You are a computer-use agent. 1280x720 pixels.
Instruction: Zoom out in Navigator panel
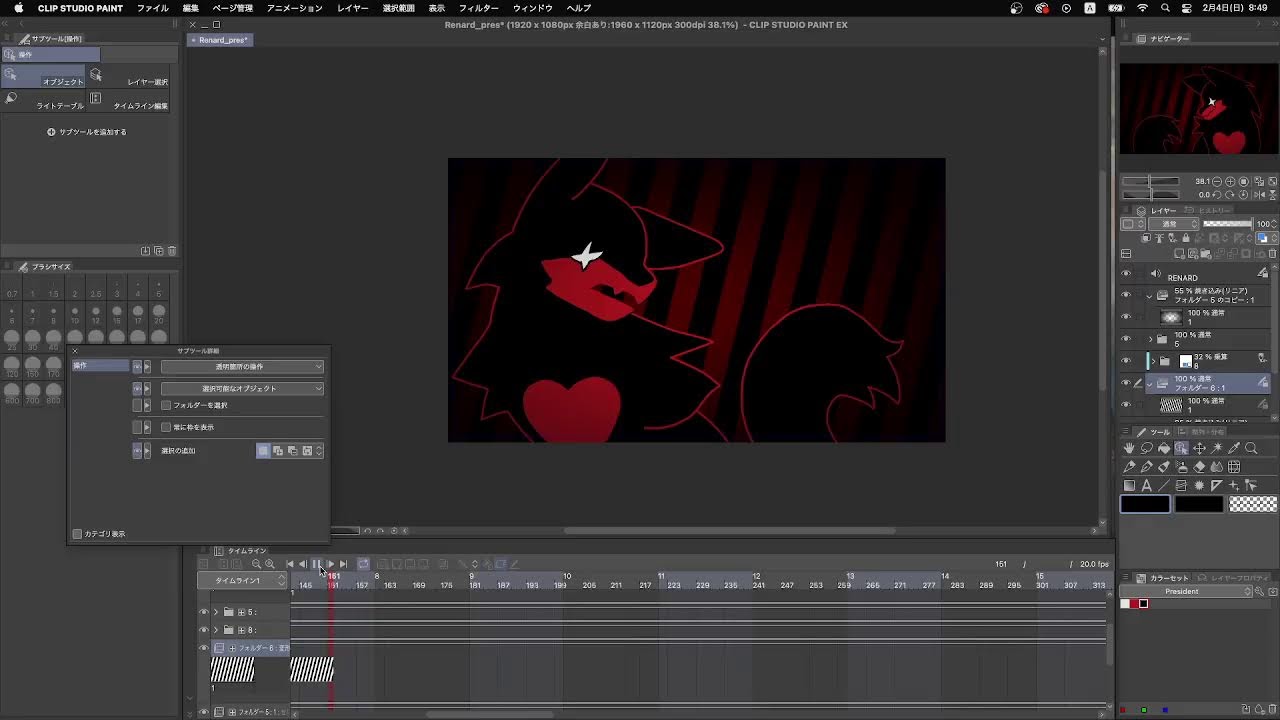click(x=1217, y=182)
